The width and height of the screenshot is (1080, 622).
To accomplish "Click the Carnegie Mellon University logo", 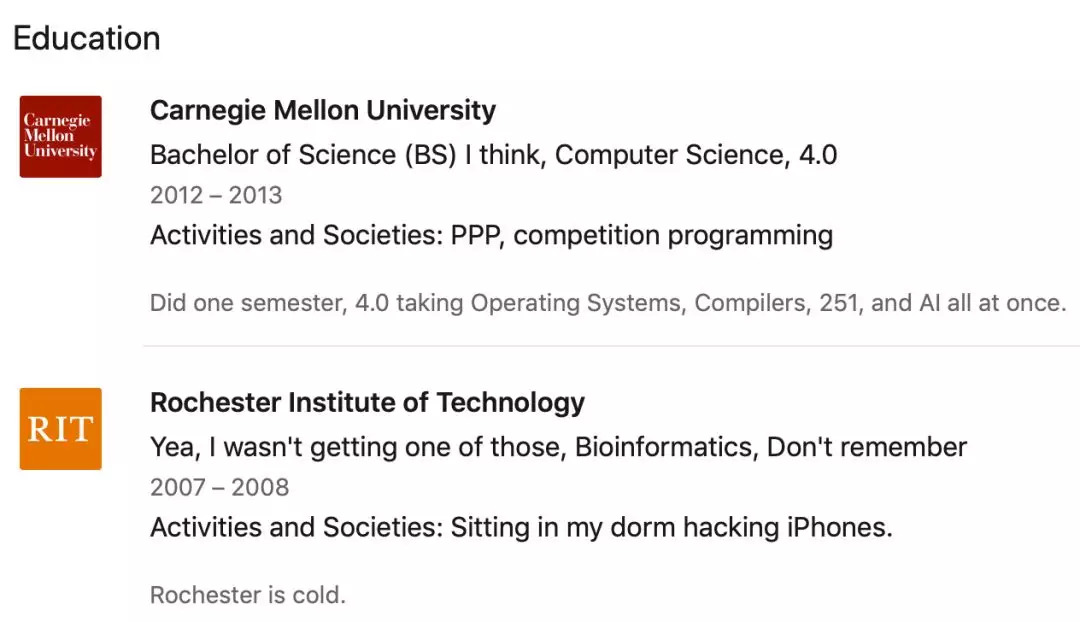I will click(x=61, y=136).
